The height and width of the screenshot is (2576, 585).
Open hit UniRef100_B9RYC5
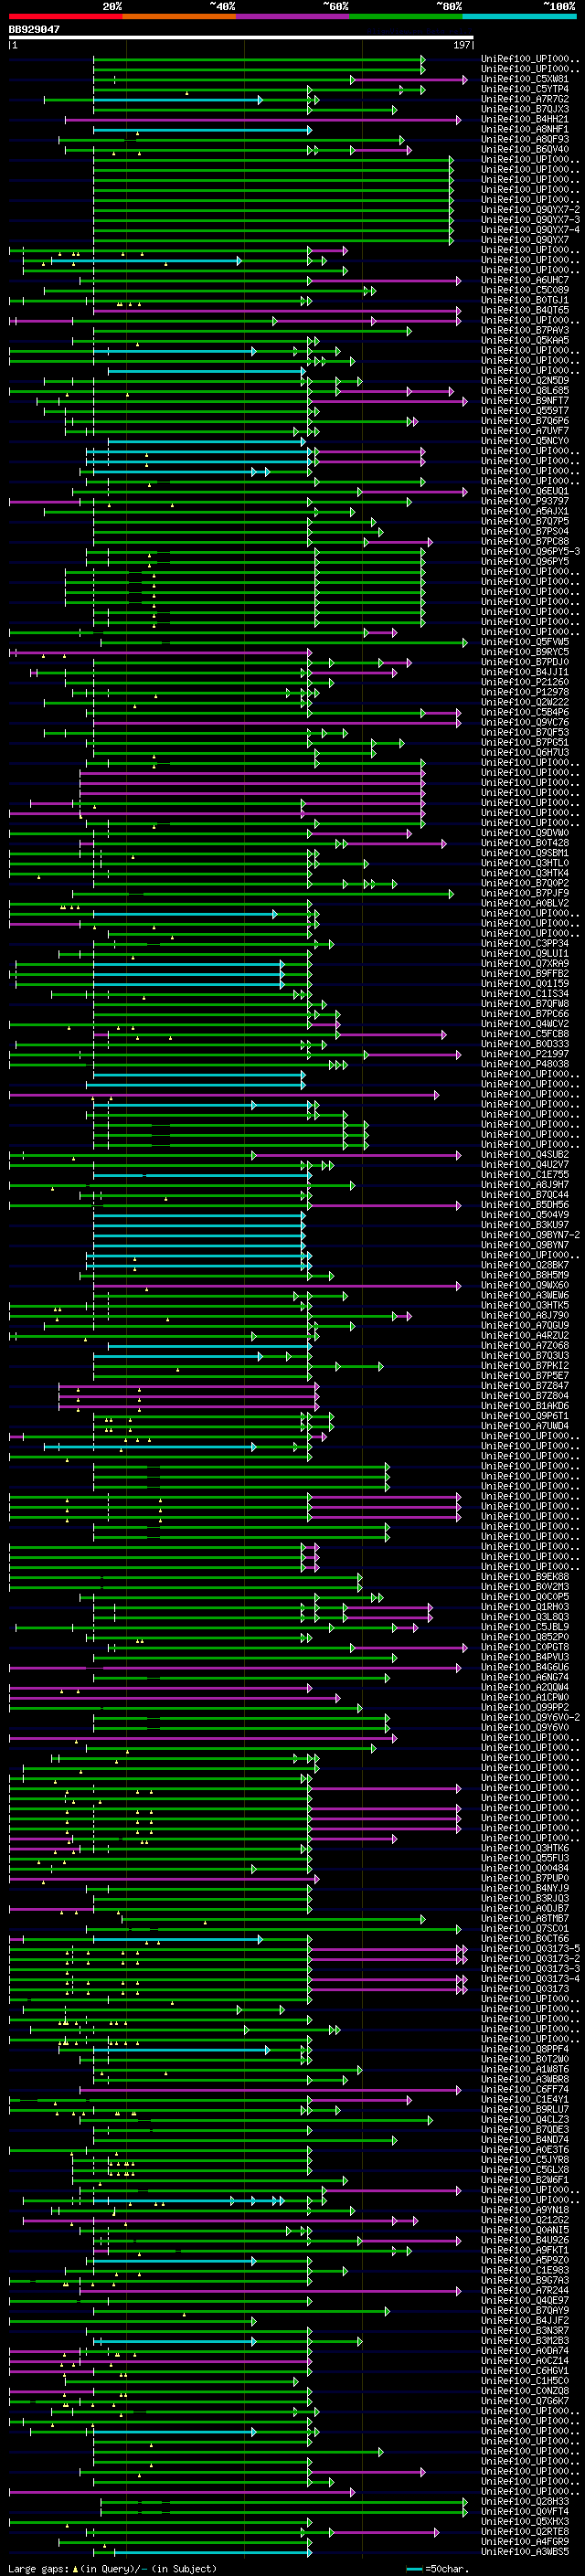[525, 652]
